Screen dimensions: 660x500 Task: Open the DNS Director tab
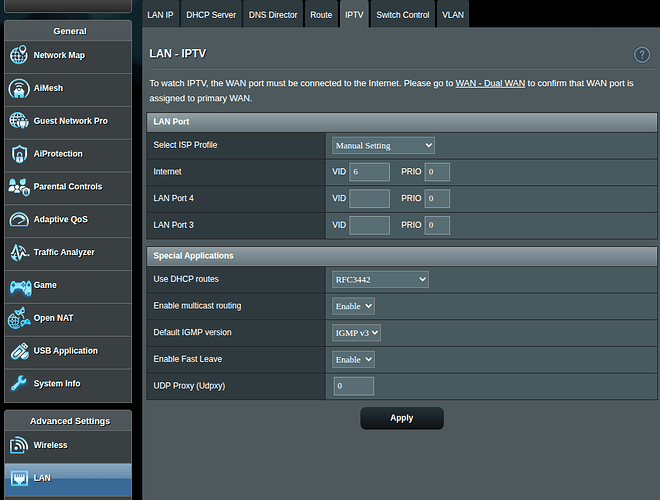coord(273,15)
